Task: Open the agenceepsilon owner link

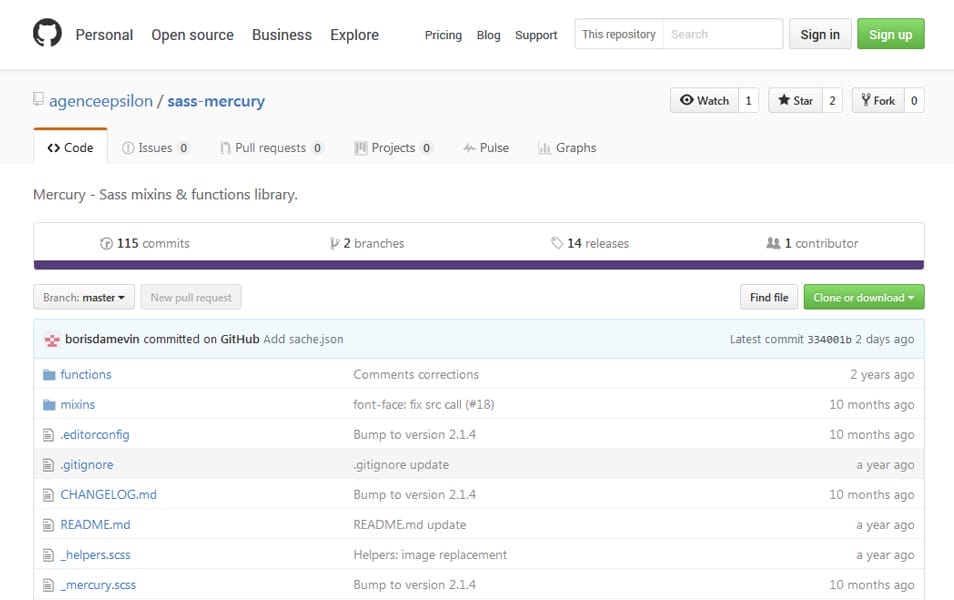Action: click(101, 100)
